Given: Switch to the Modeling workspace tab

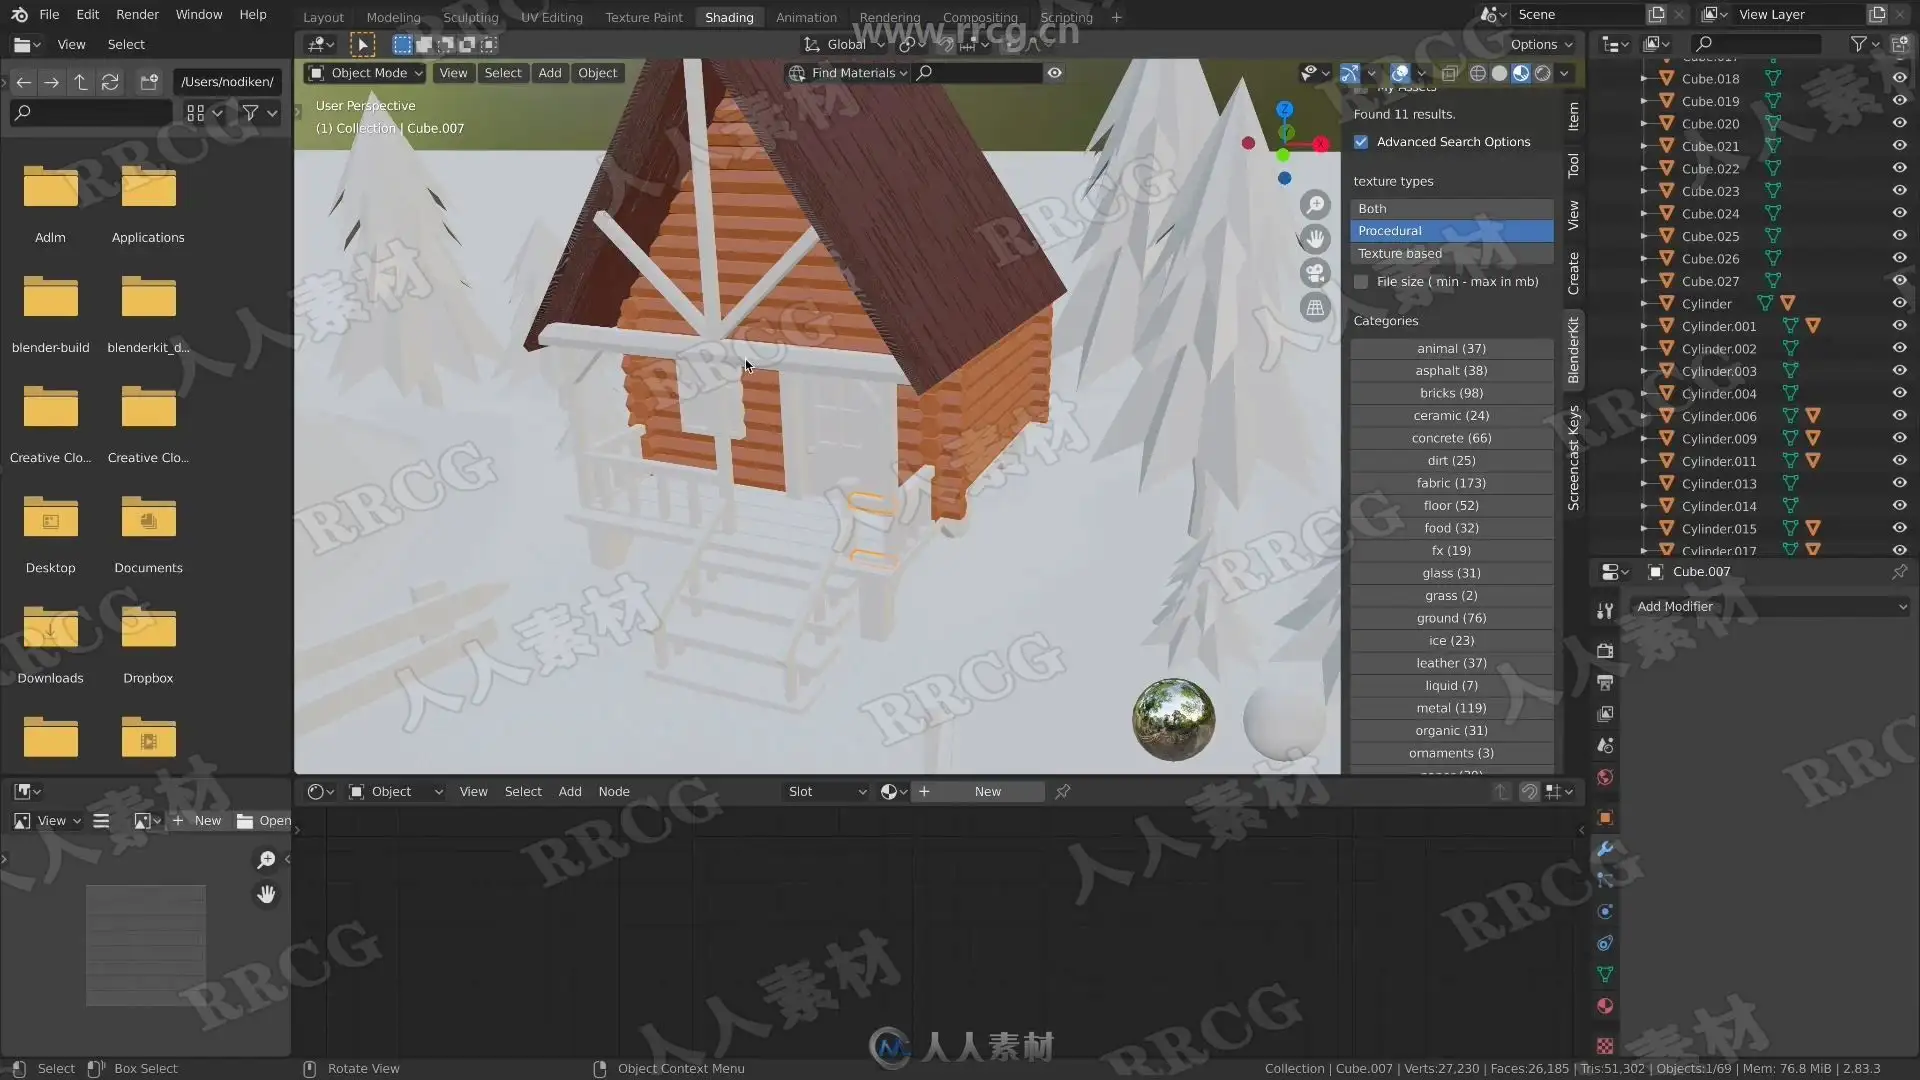Looking at the screenshot, I should [393, 17].
